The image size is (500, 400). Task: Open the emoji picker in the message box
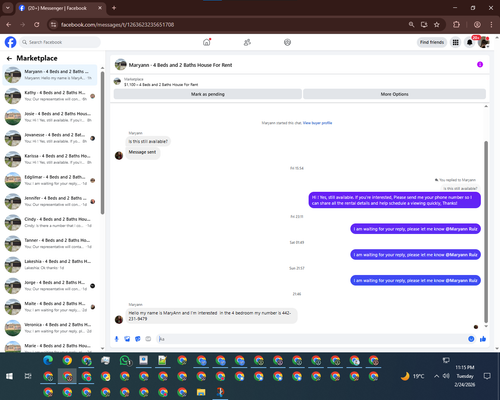point(471,339)
